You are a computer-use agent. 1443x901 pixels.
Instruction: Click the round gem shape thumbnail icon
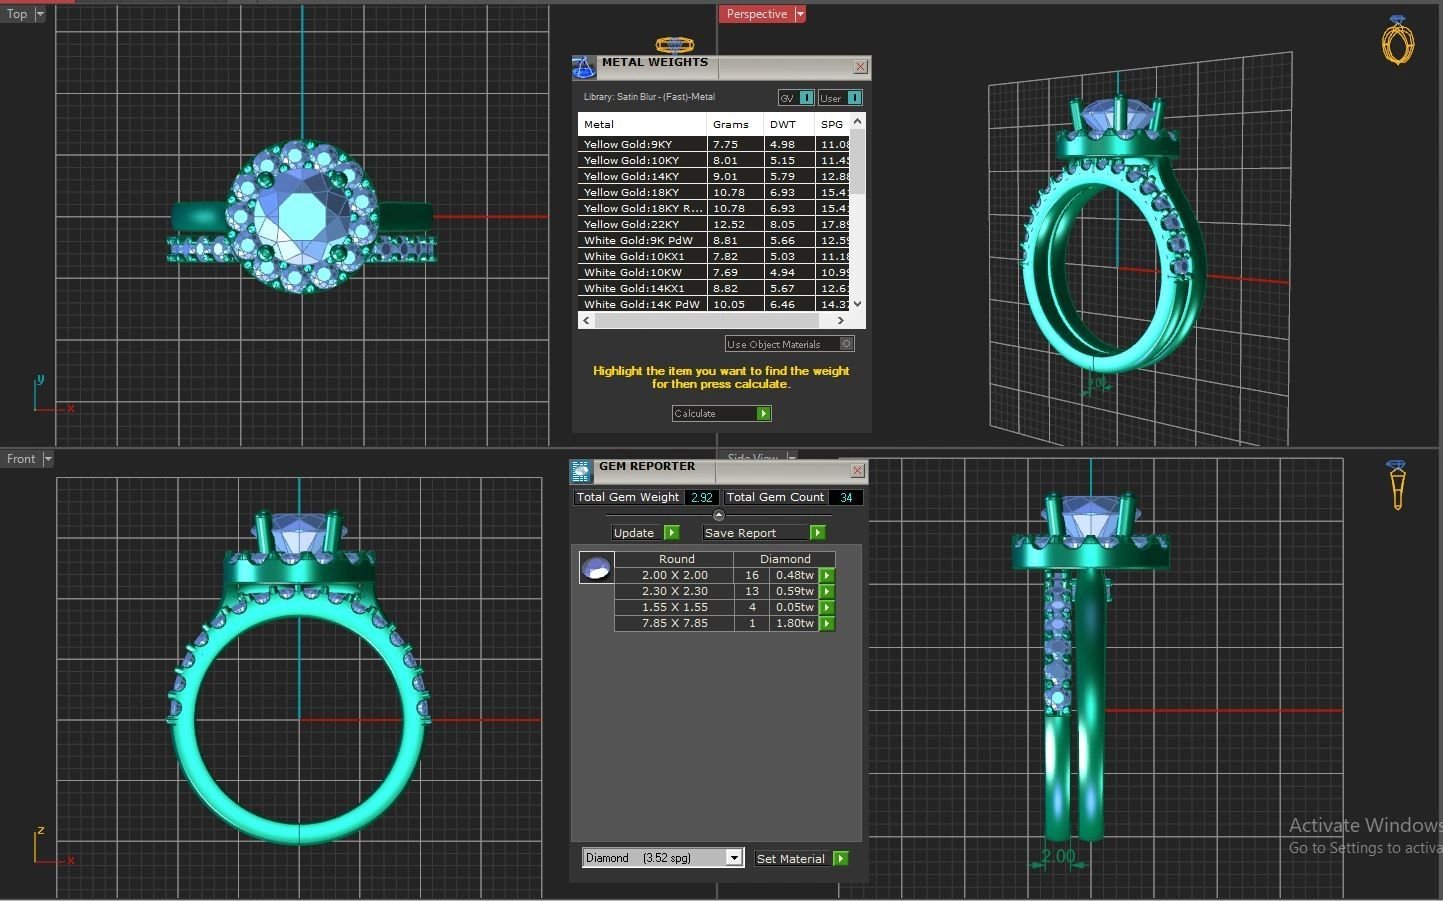click(x=596, y=568)
